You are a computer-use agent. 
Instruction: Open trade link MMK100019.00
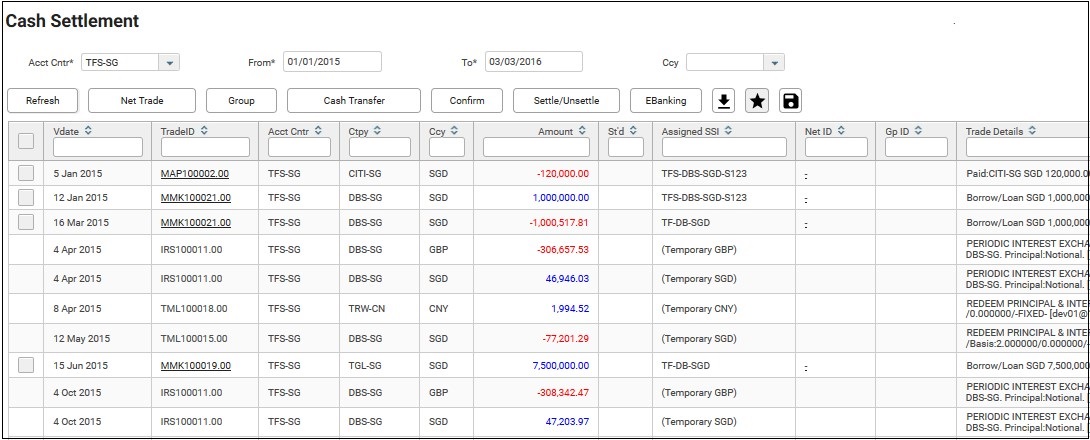(x=195, y=366)
